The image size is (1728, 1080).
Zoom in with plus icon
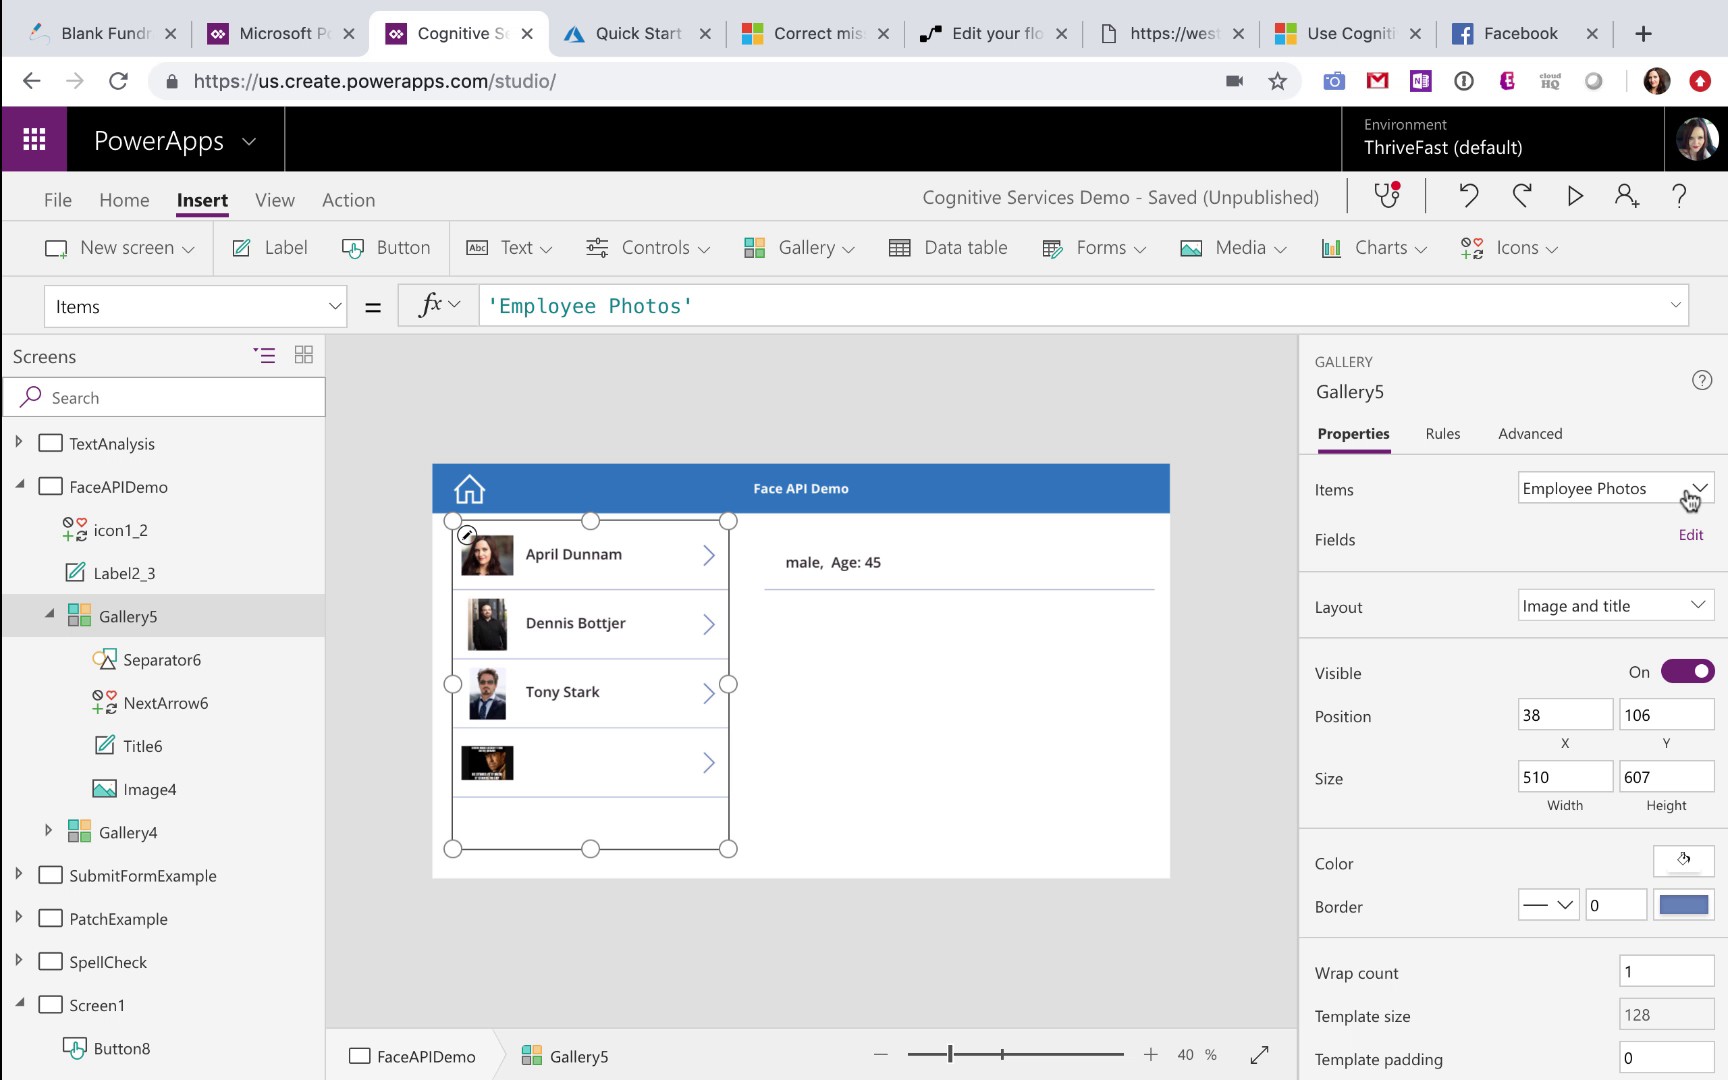point(1151,1055)
